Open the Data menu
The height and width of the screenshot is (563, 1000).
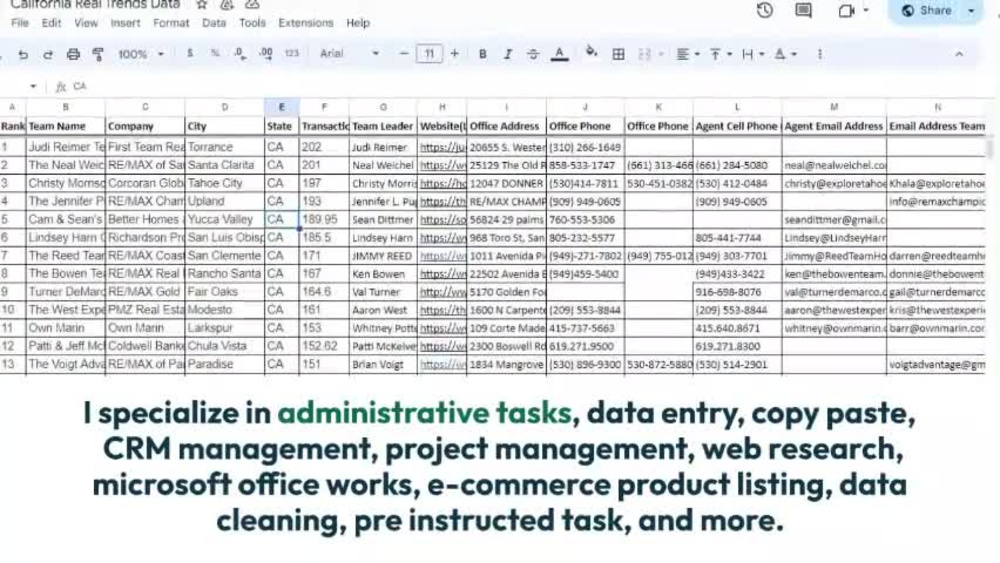[x=214, y=23]
